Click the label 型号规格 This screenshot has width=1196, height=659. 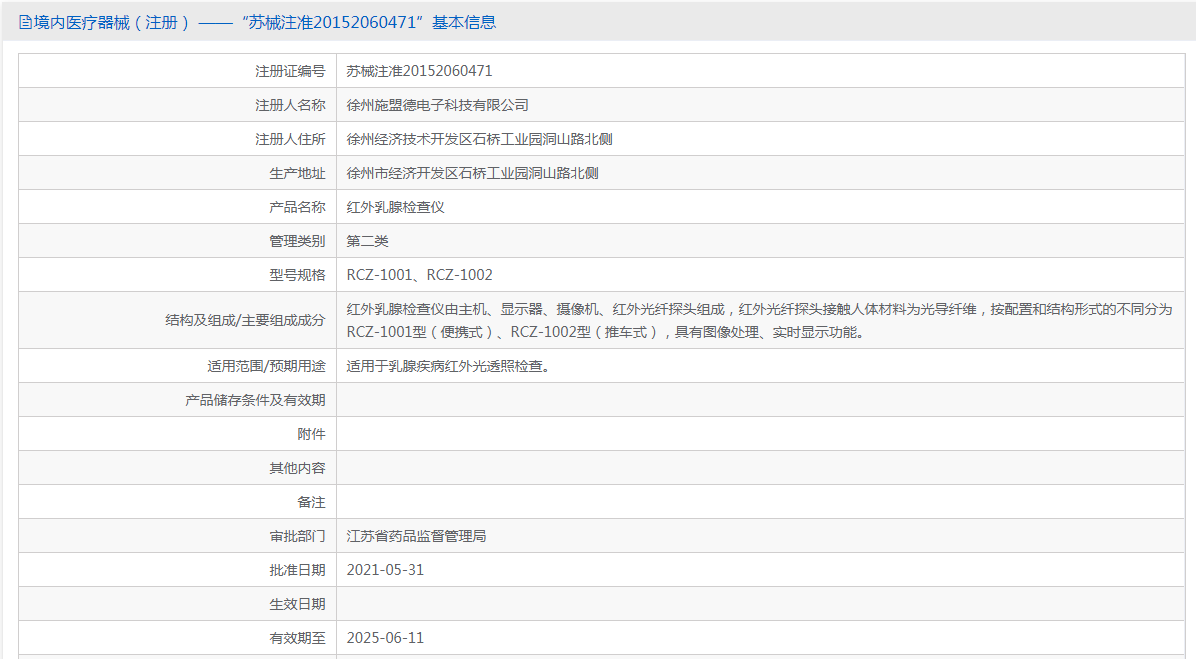pyautogui.click(x=297, y=275)
